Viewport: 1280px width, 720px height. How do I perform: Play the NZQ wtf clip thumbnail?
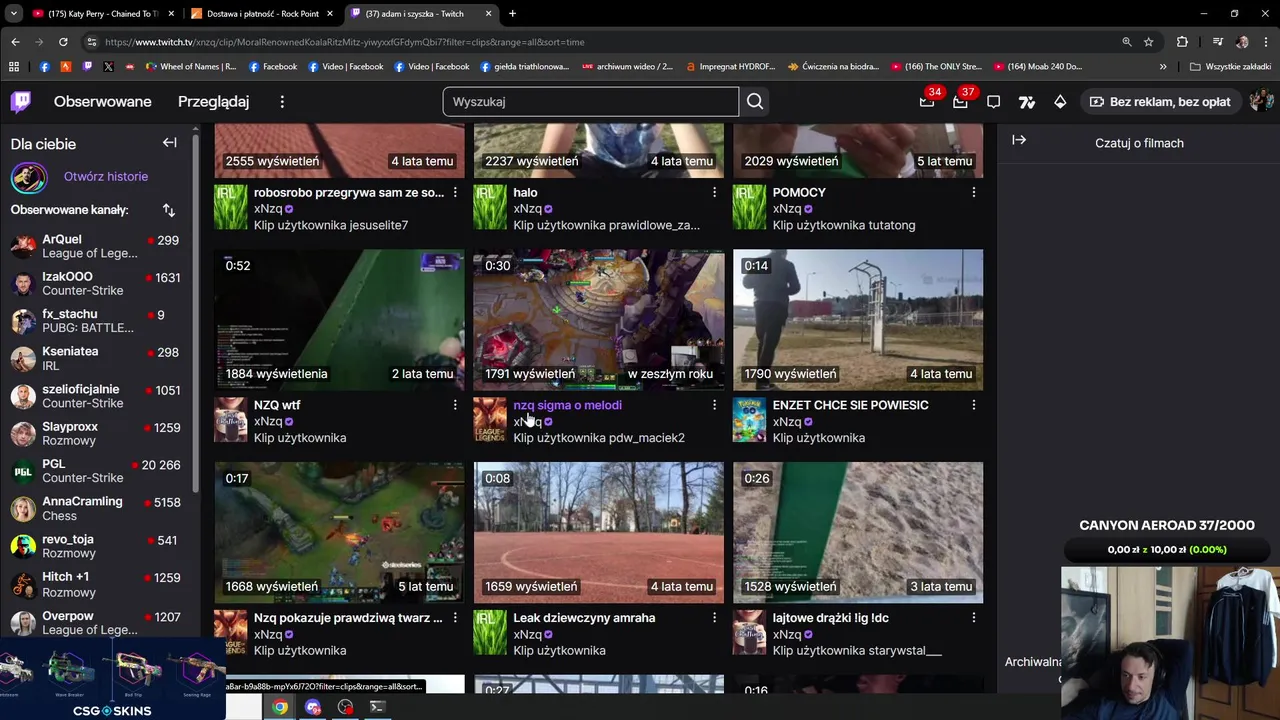tap(339, 320)
